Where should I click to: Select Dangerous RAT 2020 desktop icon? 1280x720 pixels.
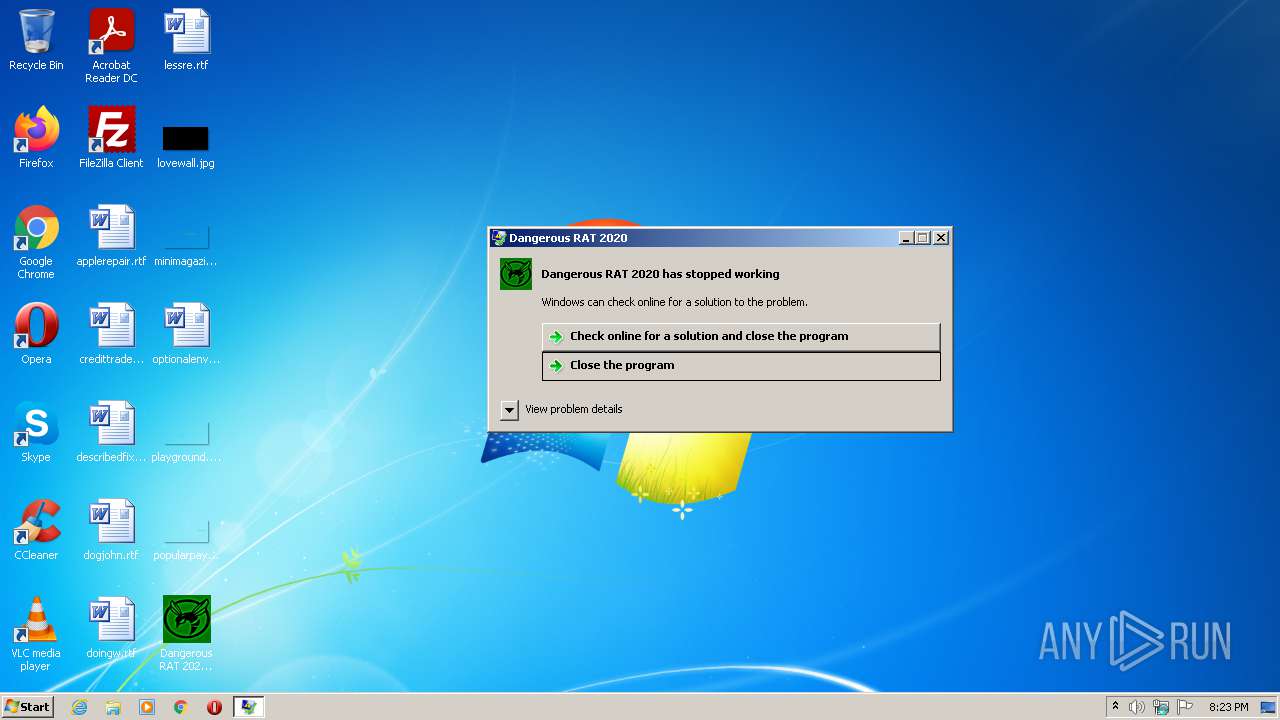click(x=186, y=634)
